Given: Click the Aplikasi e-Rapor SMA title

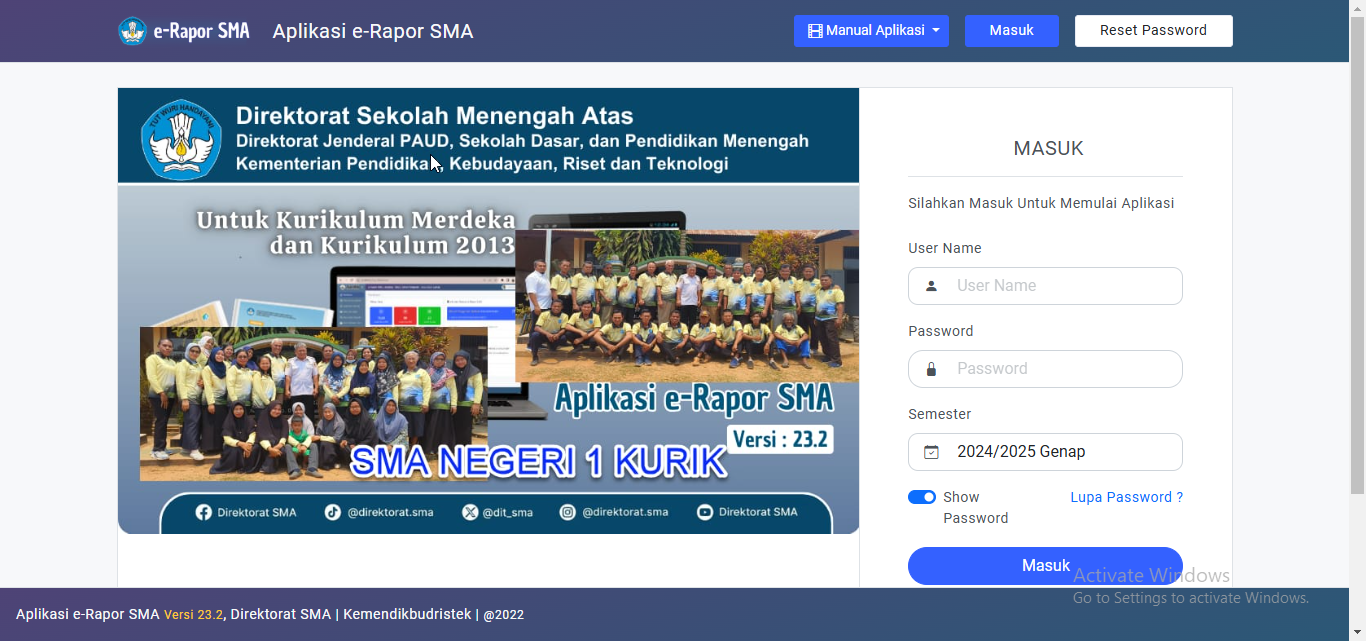Looking at the screenshot, I should [373, 31].
